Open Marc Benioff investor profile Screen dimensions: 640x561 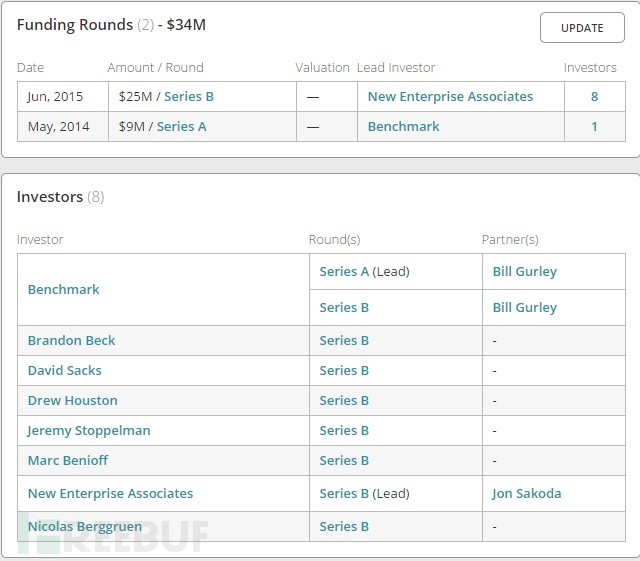coord(68,461)
